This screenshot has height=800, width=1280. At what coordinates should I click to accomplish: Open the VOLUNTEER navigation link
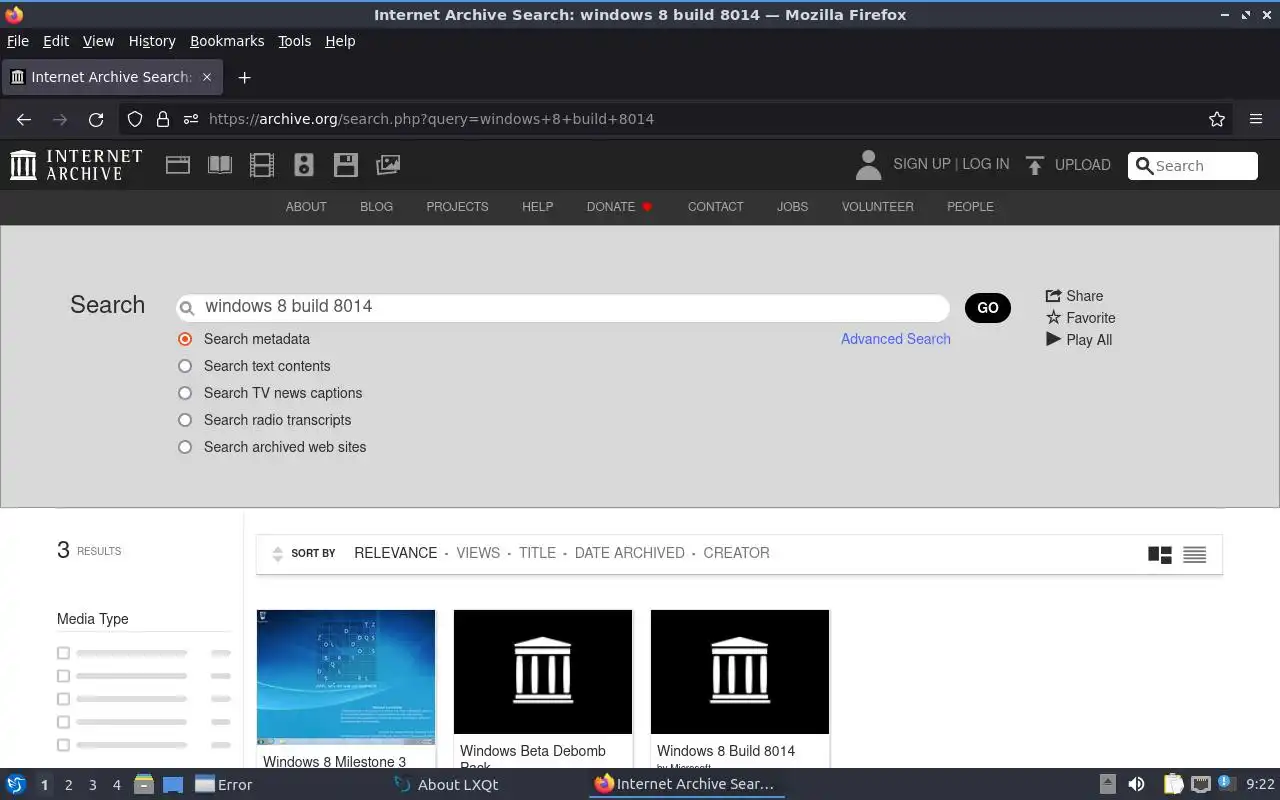tap(878, 207)
